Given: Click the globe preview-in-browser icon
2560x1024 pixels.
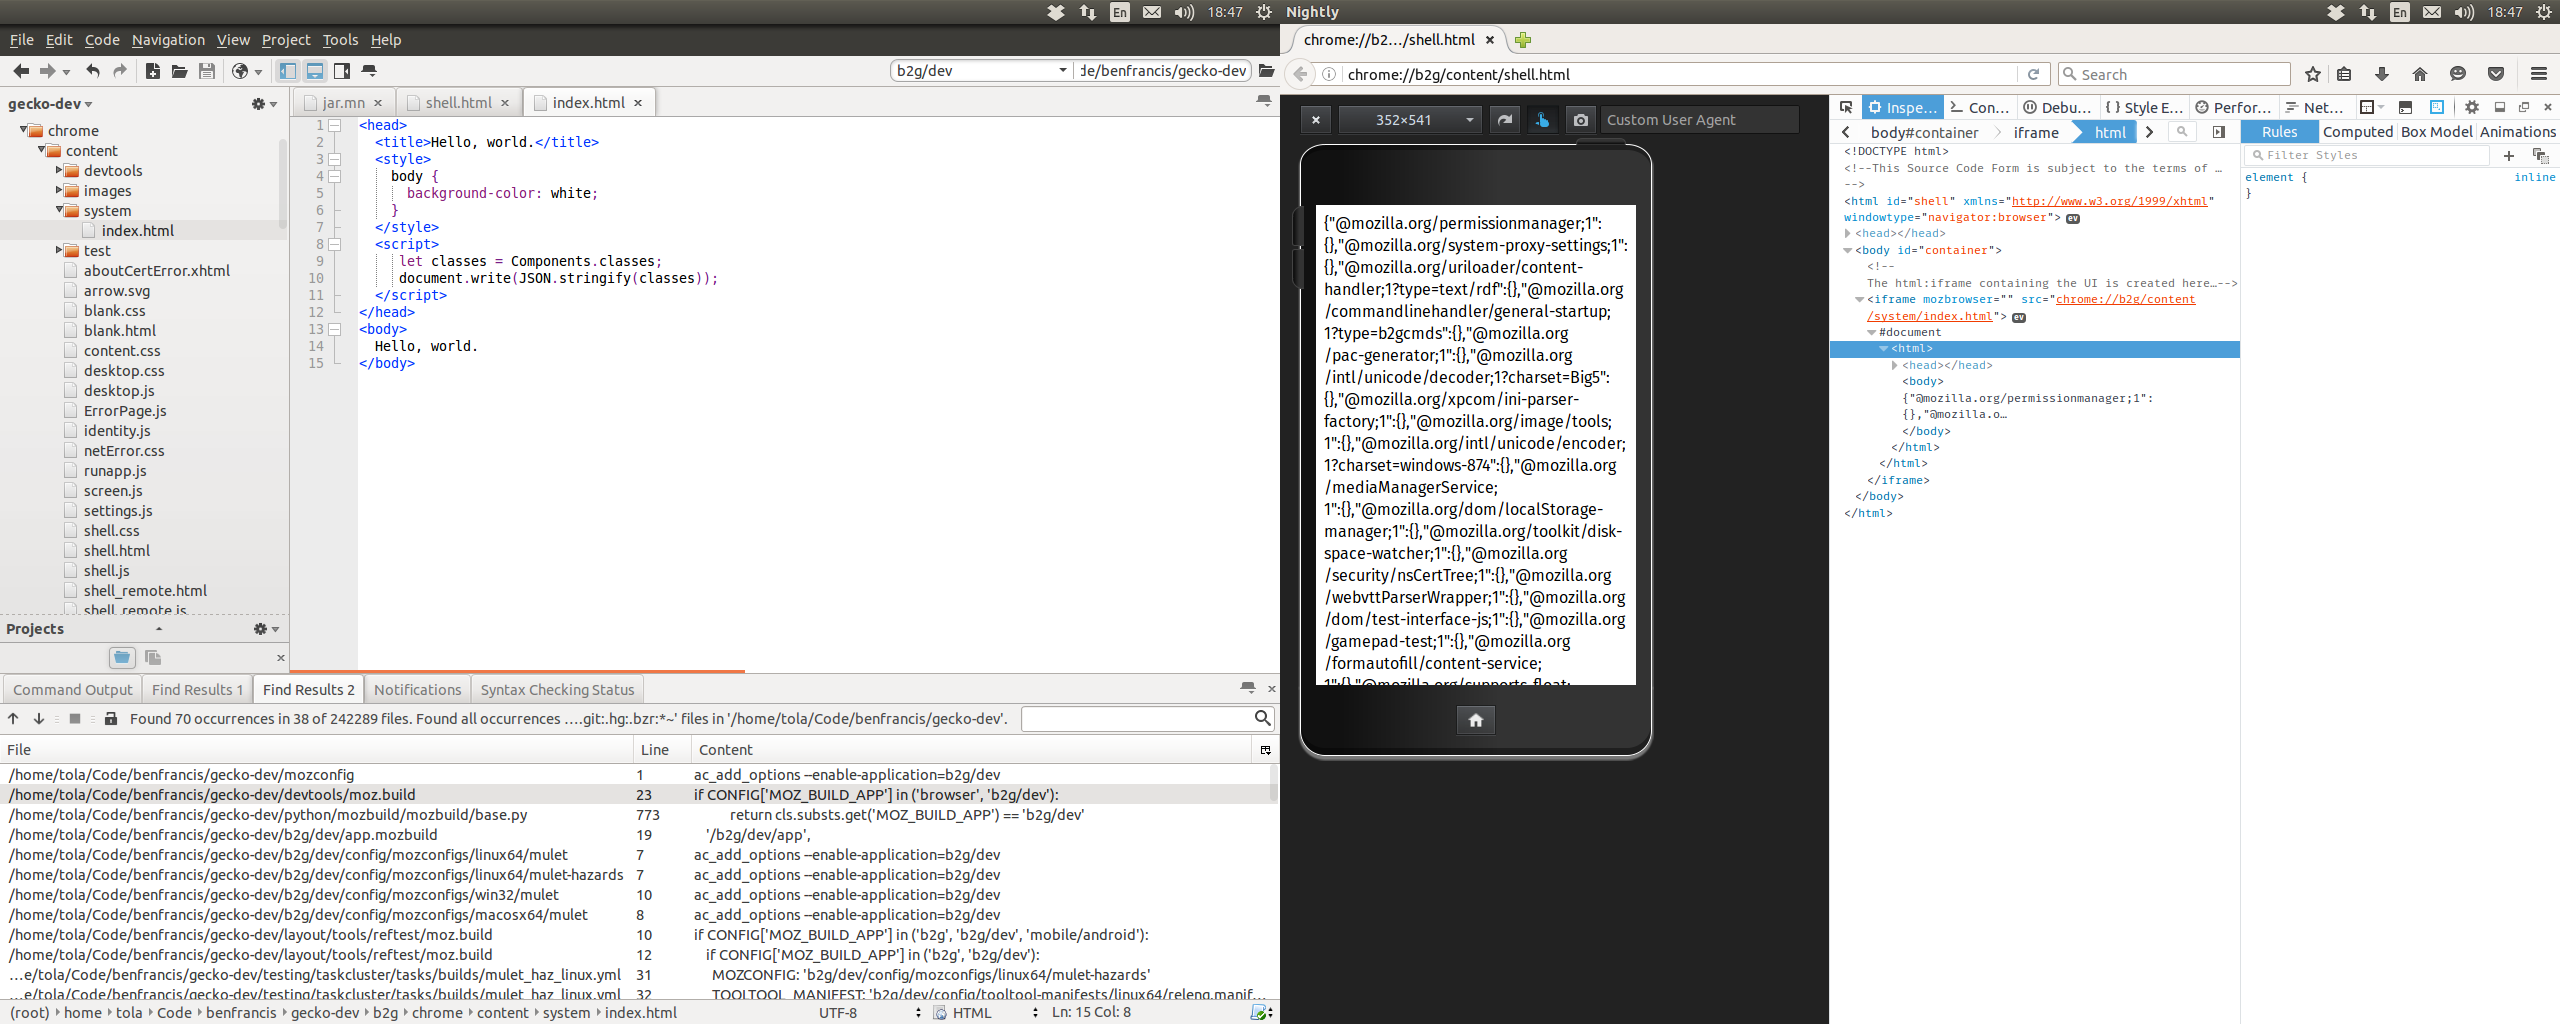Looking at the screenshot, I should pos(240,71).
